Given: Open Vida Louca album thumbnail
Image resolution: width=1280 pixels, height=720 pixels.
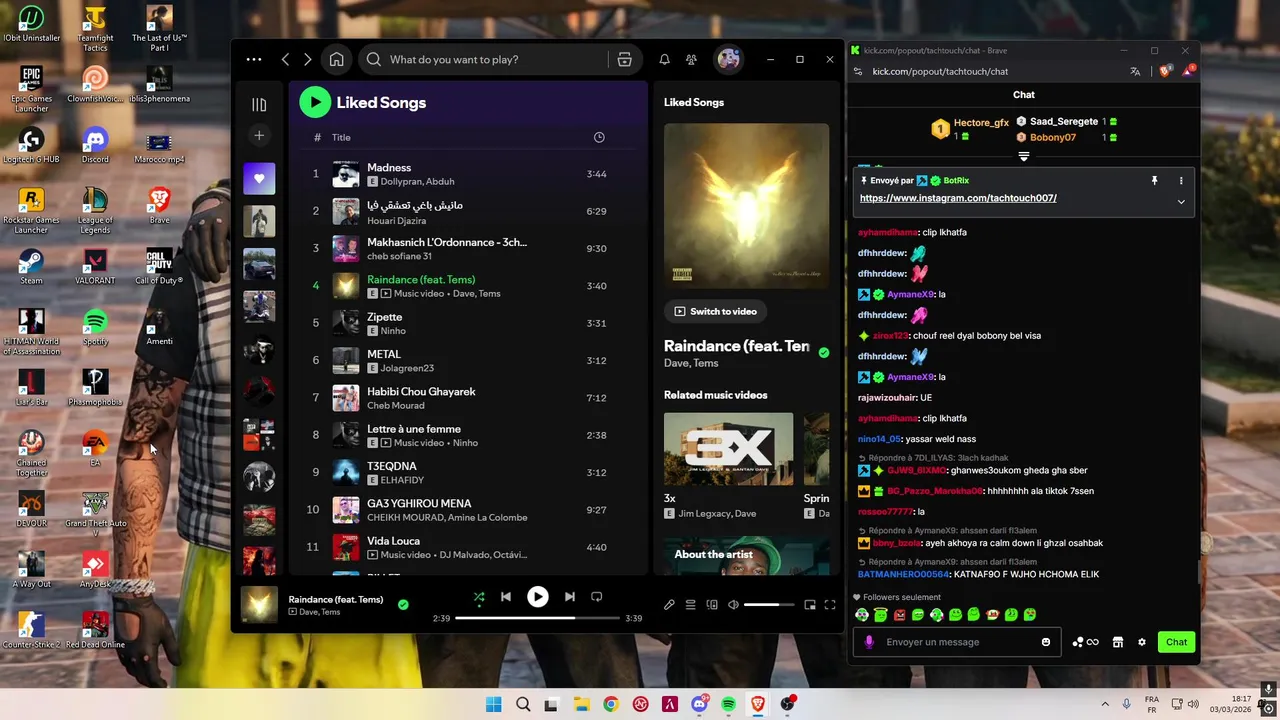Looking at the screenshot, I should [x=346, y=547].
